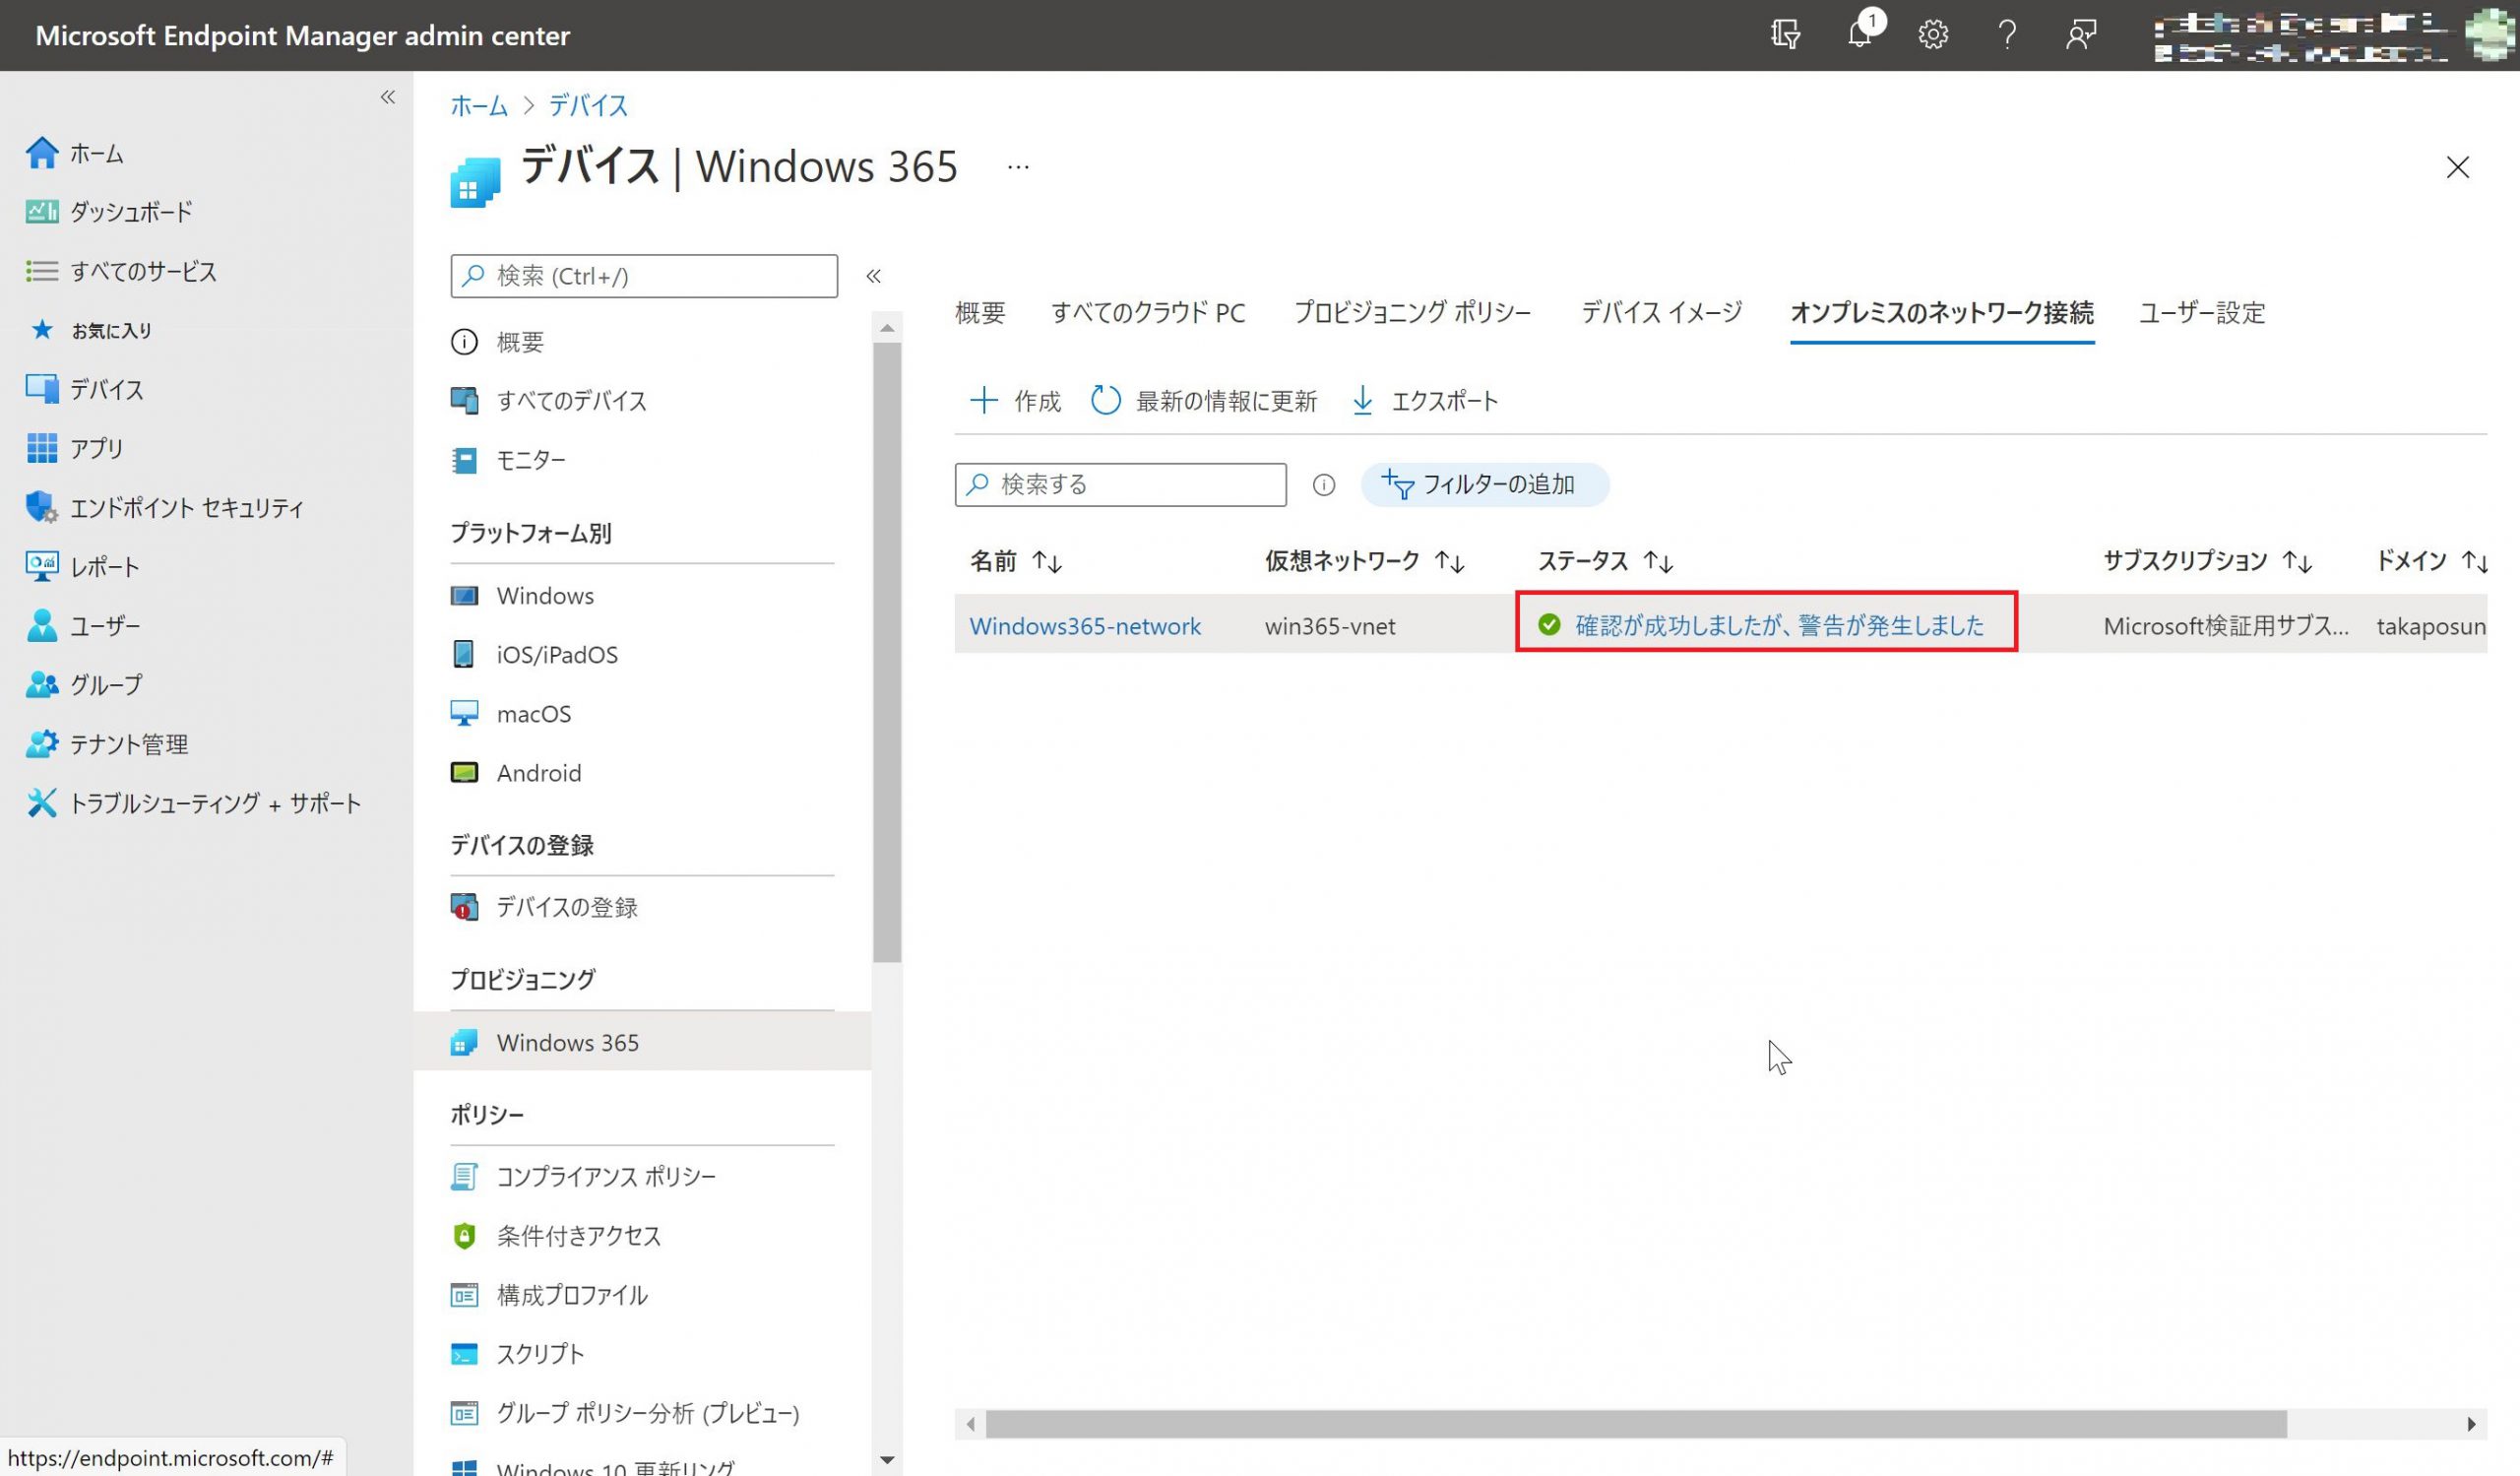Click the help question mark icon
This screenshot has height=1476, width=2520.
point(2007,35)
